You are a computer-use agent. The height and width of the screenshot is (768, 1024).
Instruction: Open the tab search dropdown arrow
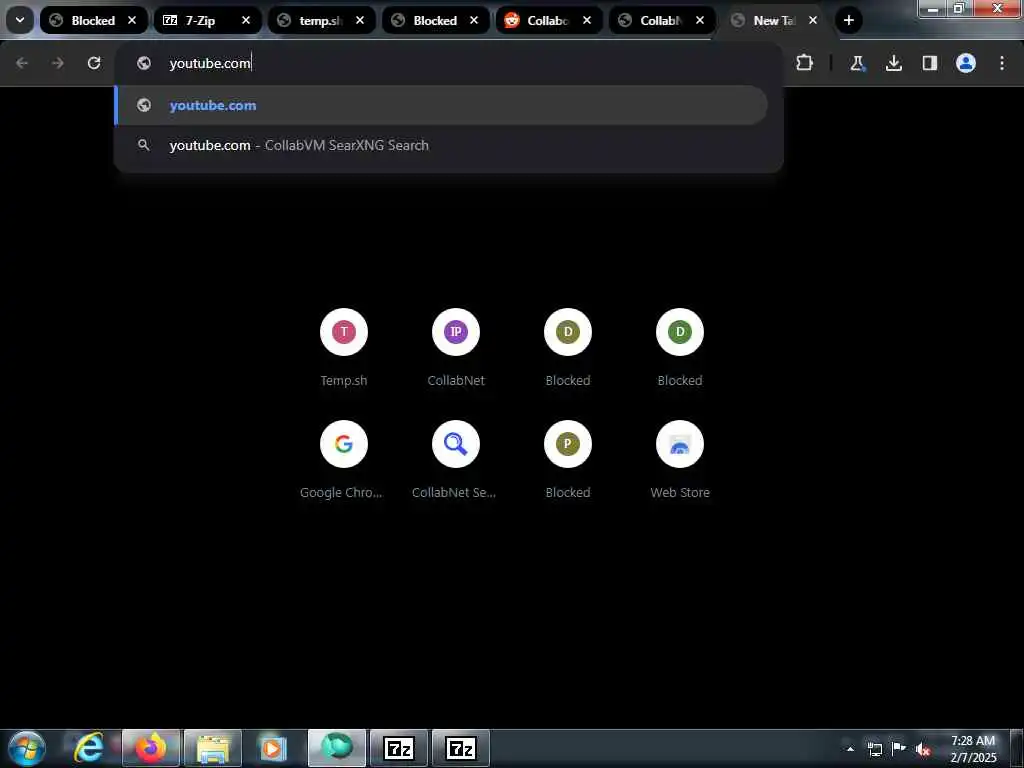[20, 20]
